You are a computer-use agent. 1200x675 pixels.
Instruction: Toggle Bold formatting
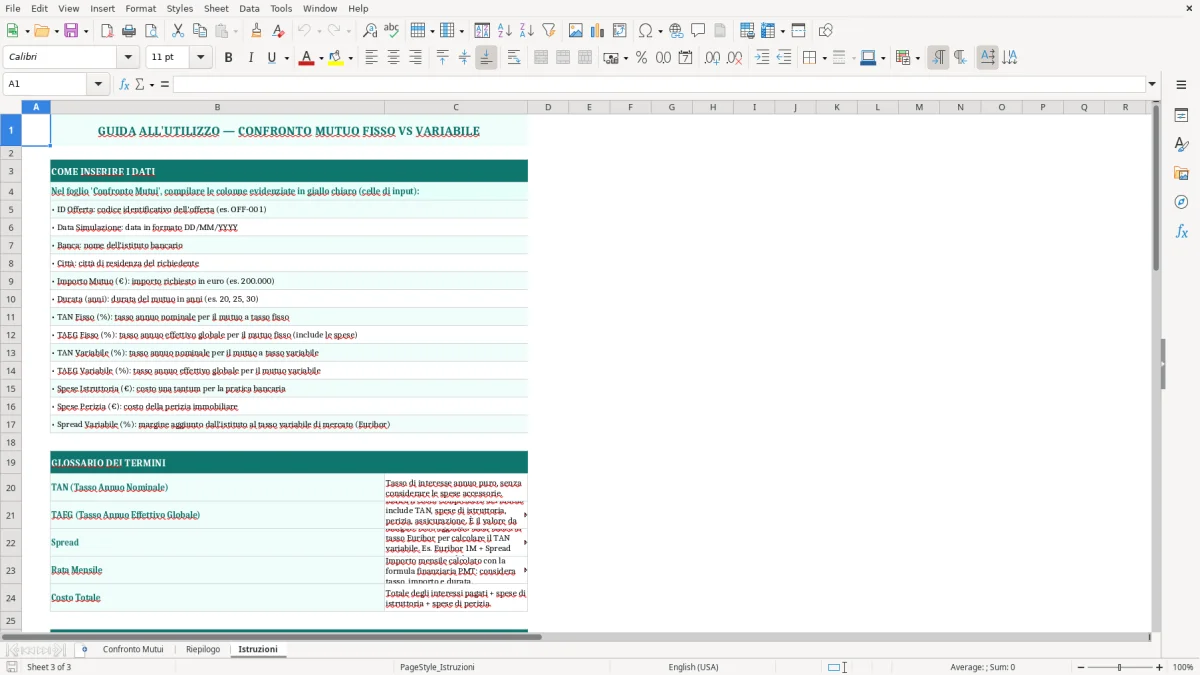coord(228,58)
